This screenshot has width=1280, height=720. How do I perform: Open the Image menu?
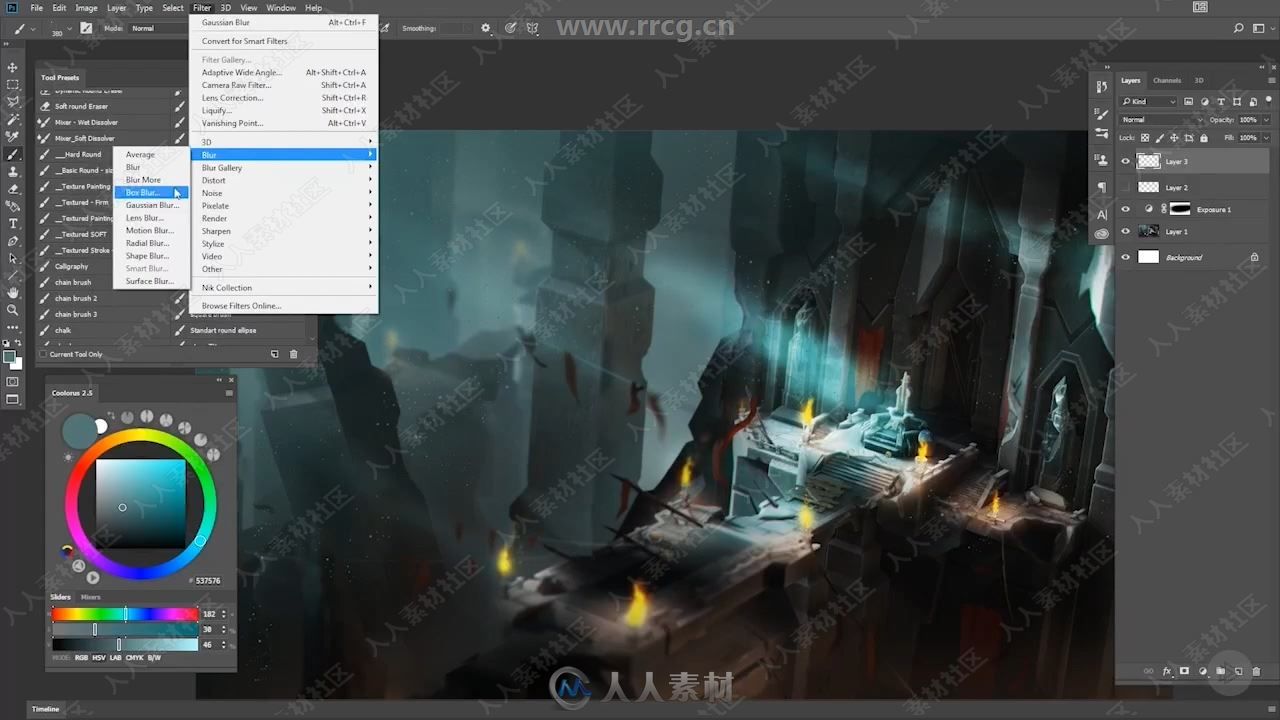(x=86, y=8)
